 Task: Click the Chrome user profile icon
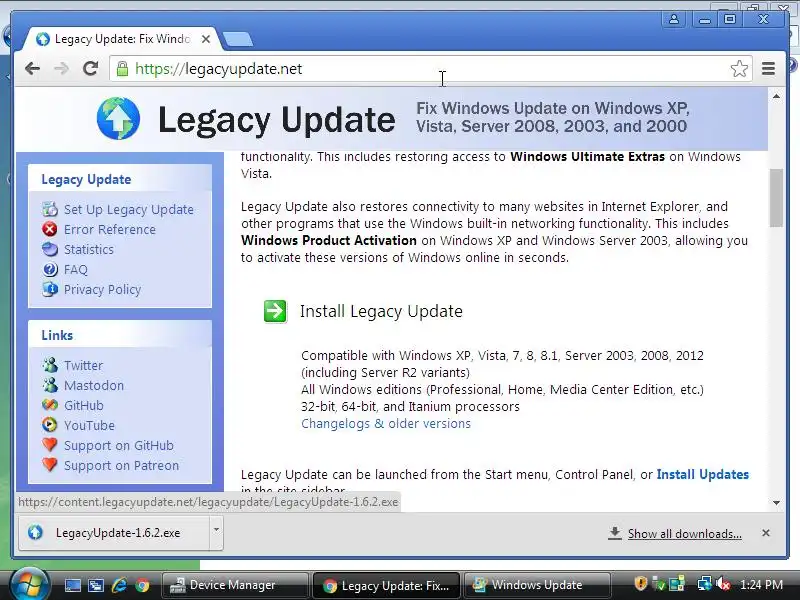[x=673, y=19]
